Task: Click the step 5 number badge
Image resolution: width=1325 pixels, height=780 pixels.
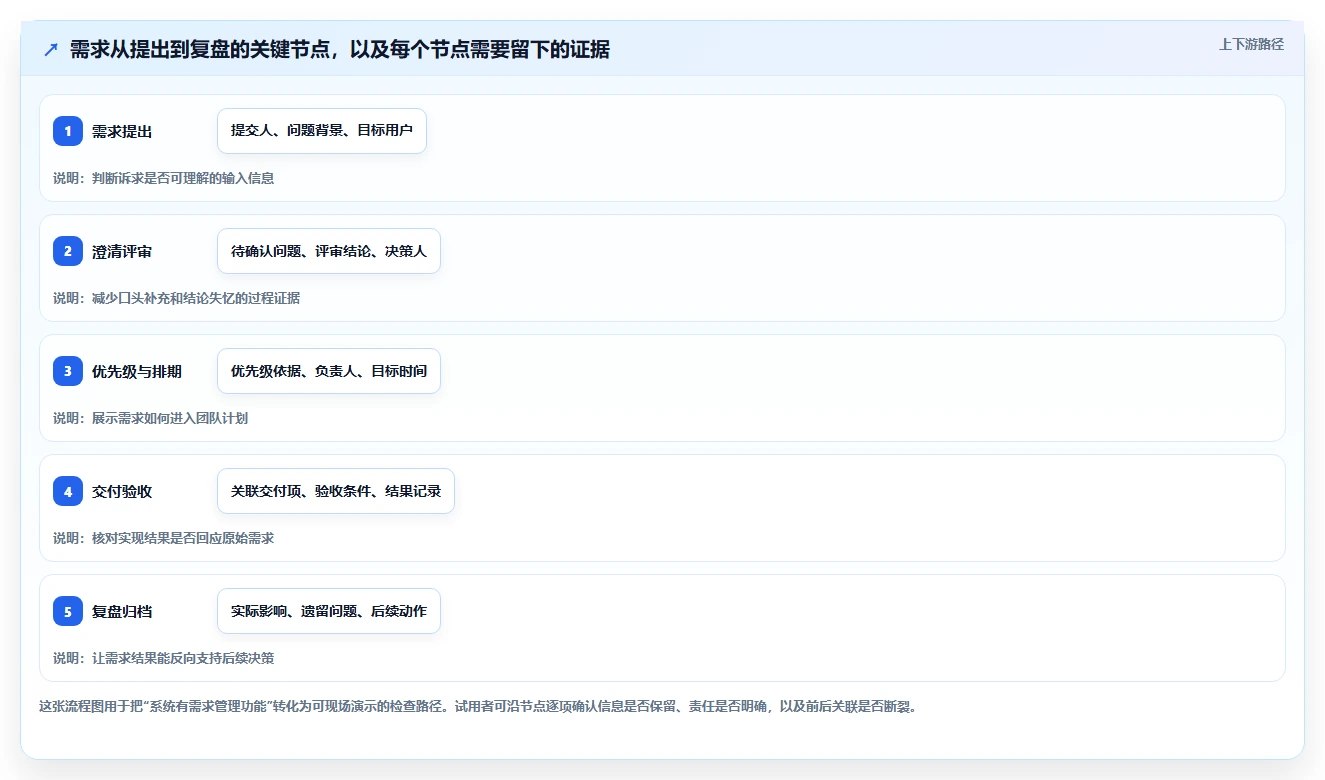Action: (68, 611)
